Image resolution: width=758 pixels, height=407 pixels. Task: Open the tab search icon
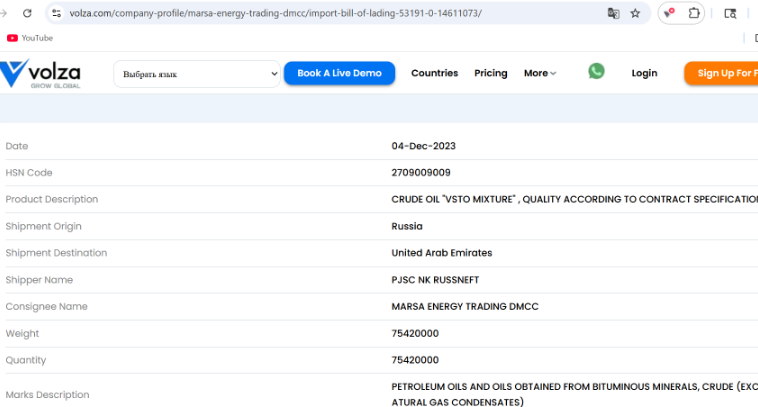click(730, 13)
